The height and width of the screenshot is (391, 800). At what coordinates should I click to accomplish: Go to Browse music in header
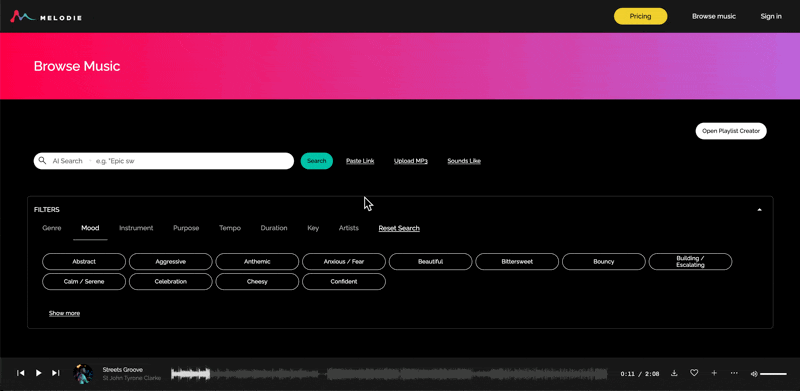[x=714, y=16]
